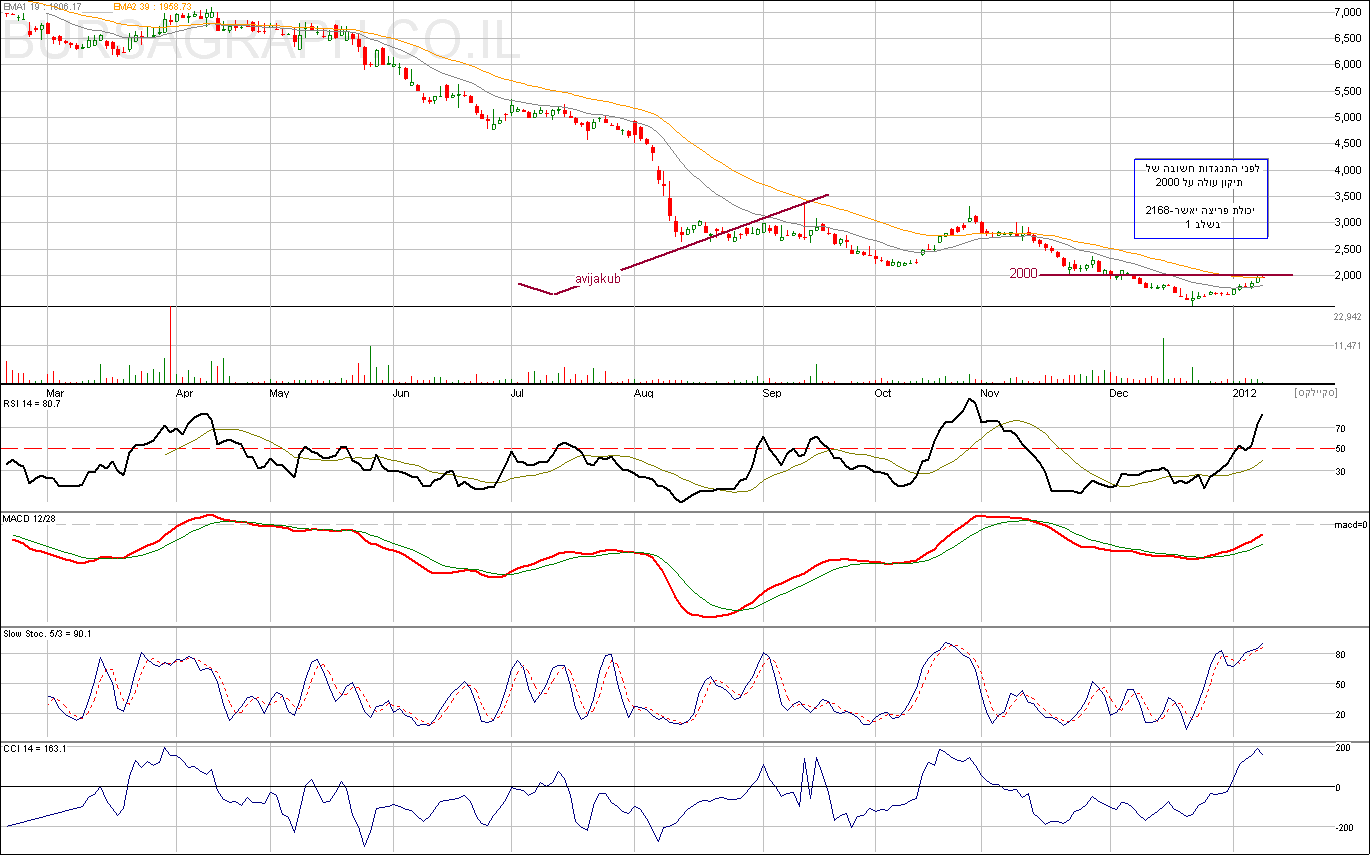Select the Mar label on time axis
1370x855 pixels.
(x=56, y=394)
